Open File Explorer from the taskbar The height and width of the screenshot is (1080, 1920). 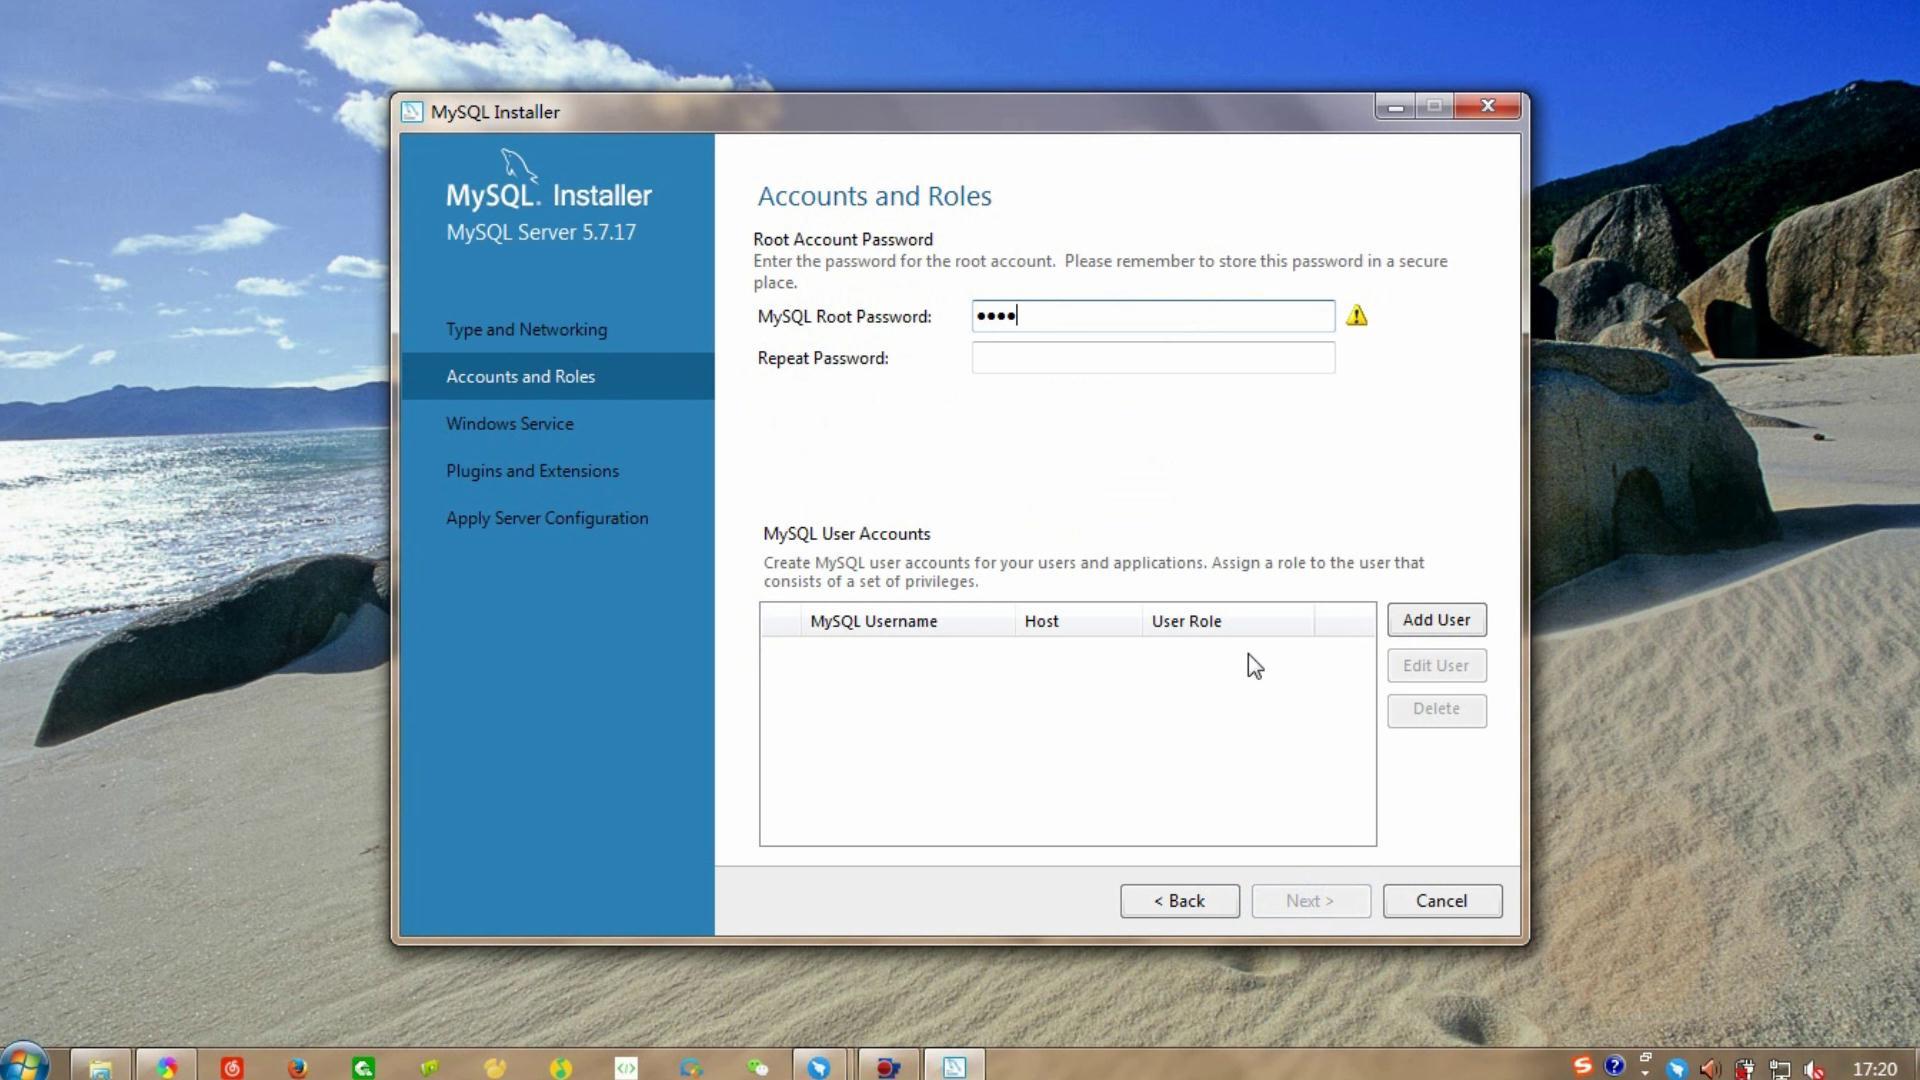pos(100,1067)
